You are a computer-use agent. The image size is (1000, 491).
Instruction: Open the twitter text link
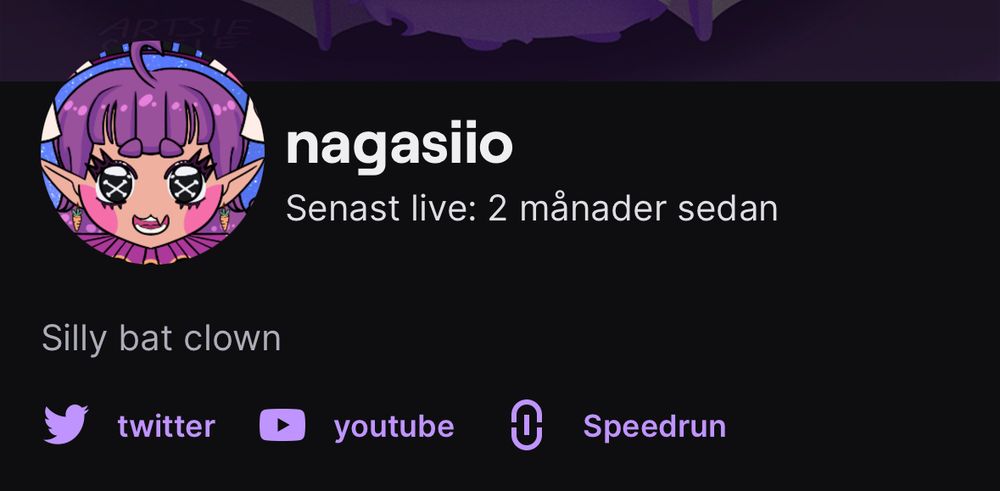166,426
